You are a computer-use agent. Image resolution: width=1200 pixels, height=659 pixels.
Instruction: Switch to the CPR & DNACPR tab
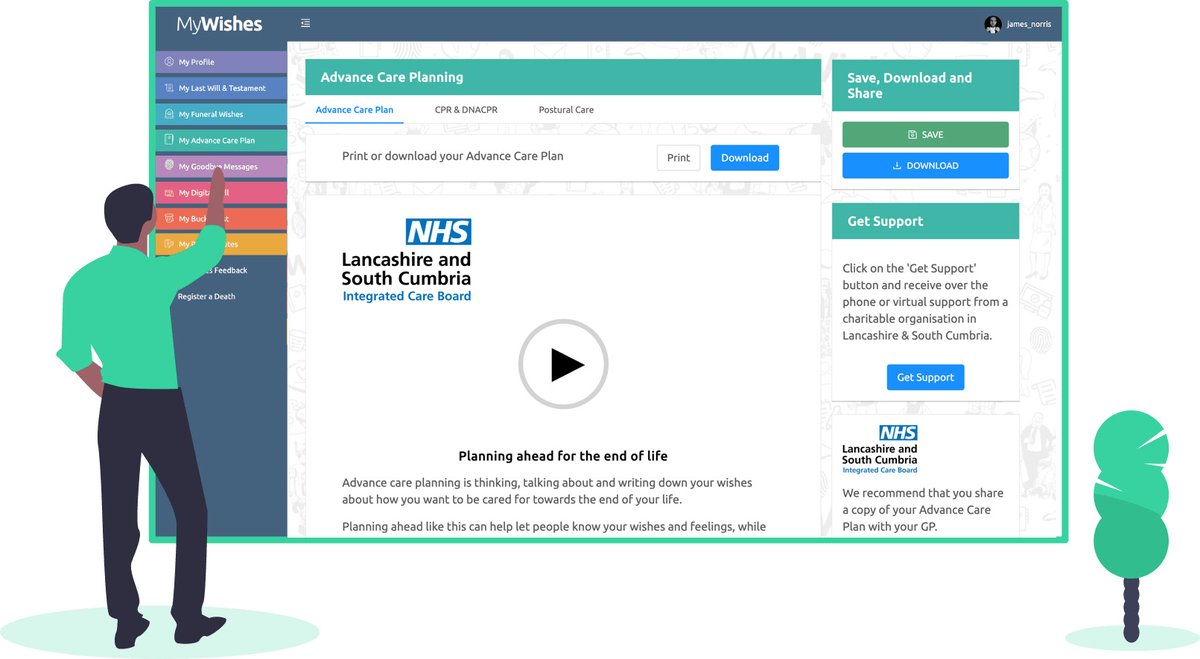point(466,110)
